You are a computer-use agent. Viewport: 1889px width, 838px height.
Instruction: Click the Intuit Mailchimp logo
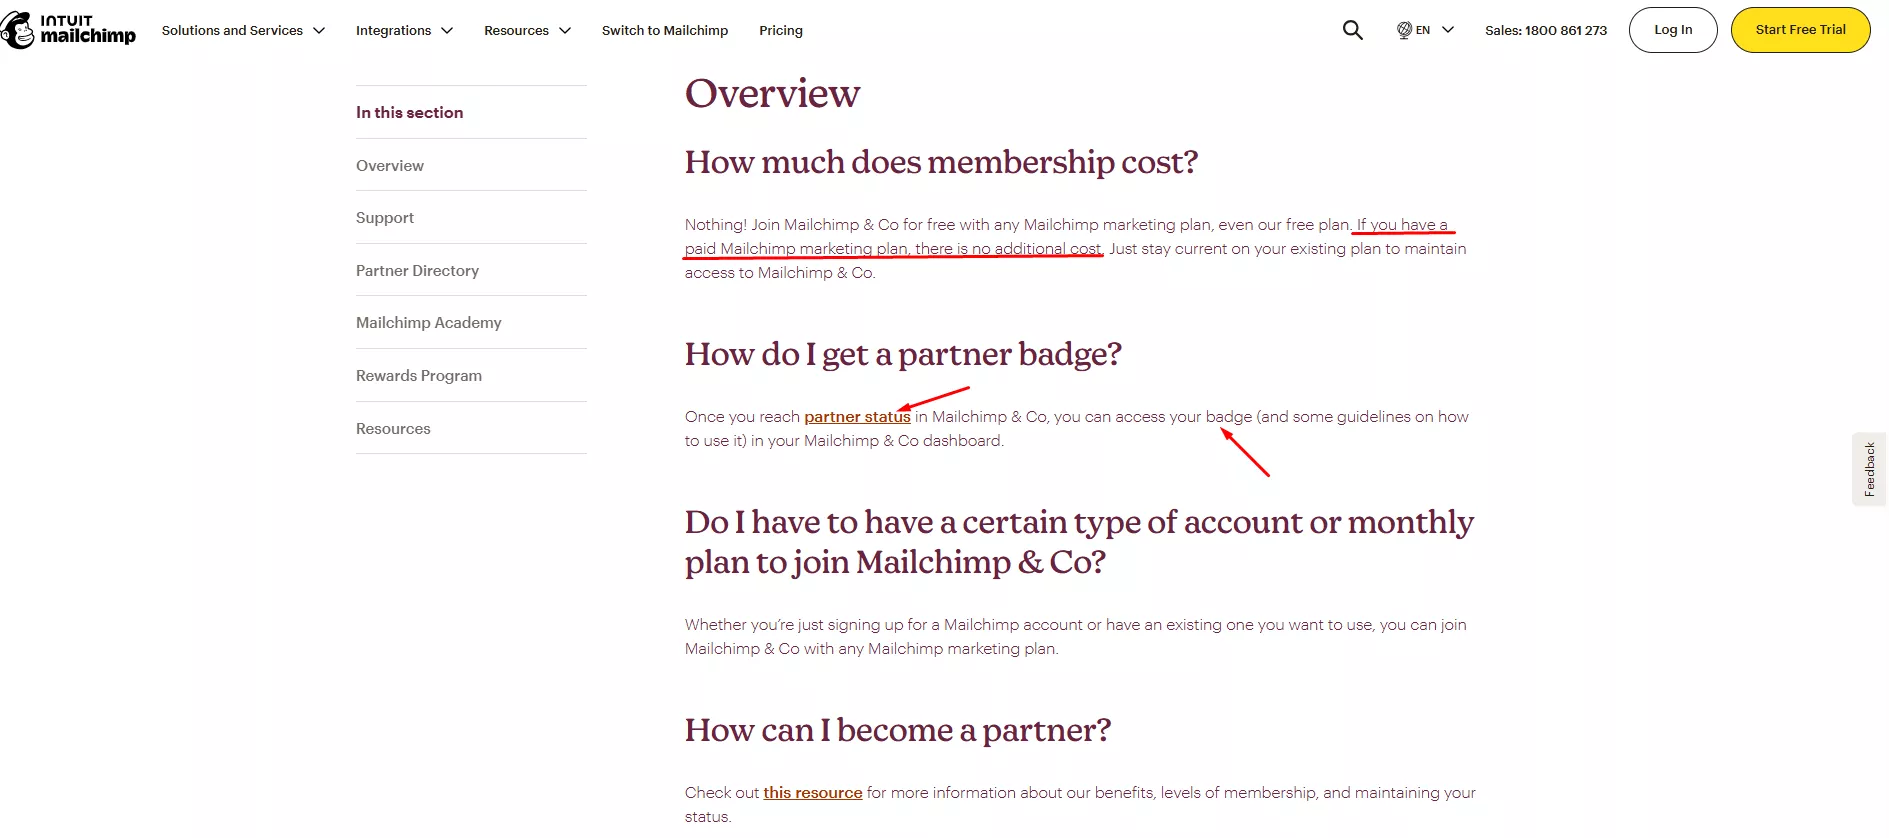pyautogui.click(x=67, y=30)
